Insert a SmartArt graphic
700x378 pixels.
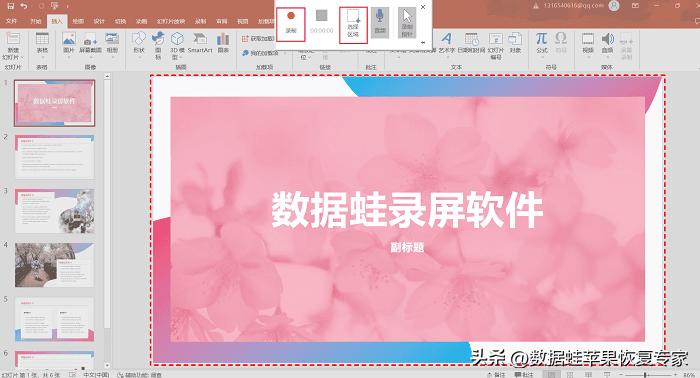click(200, 43)
